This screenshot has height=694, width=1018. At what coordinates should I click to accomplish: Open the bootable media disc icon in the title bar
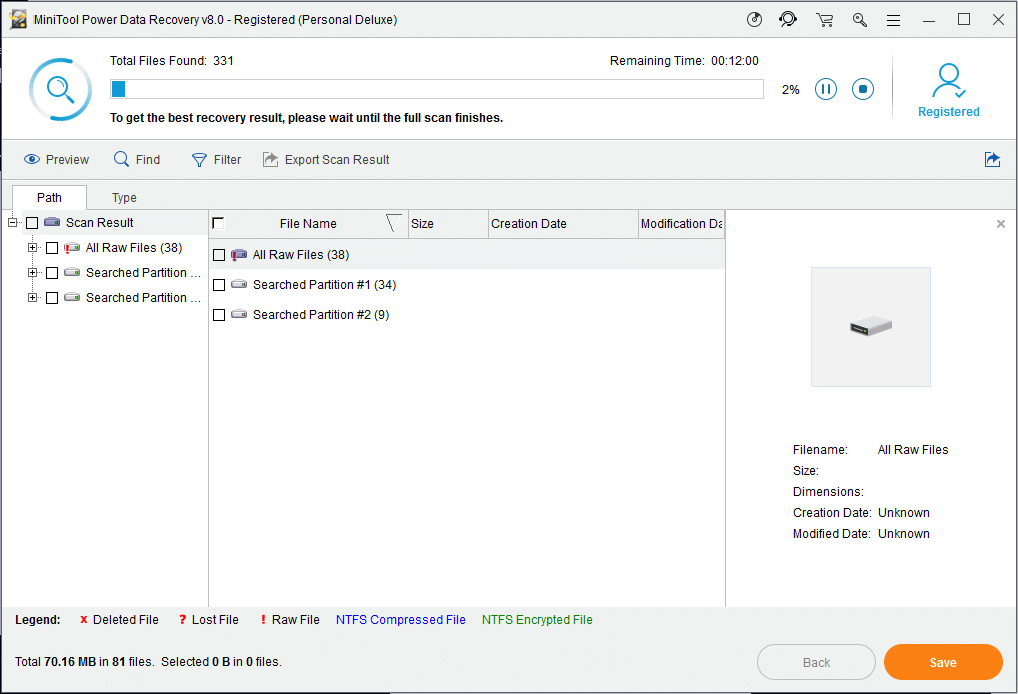pos(754,19)
